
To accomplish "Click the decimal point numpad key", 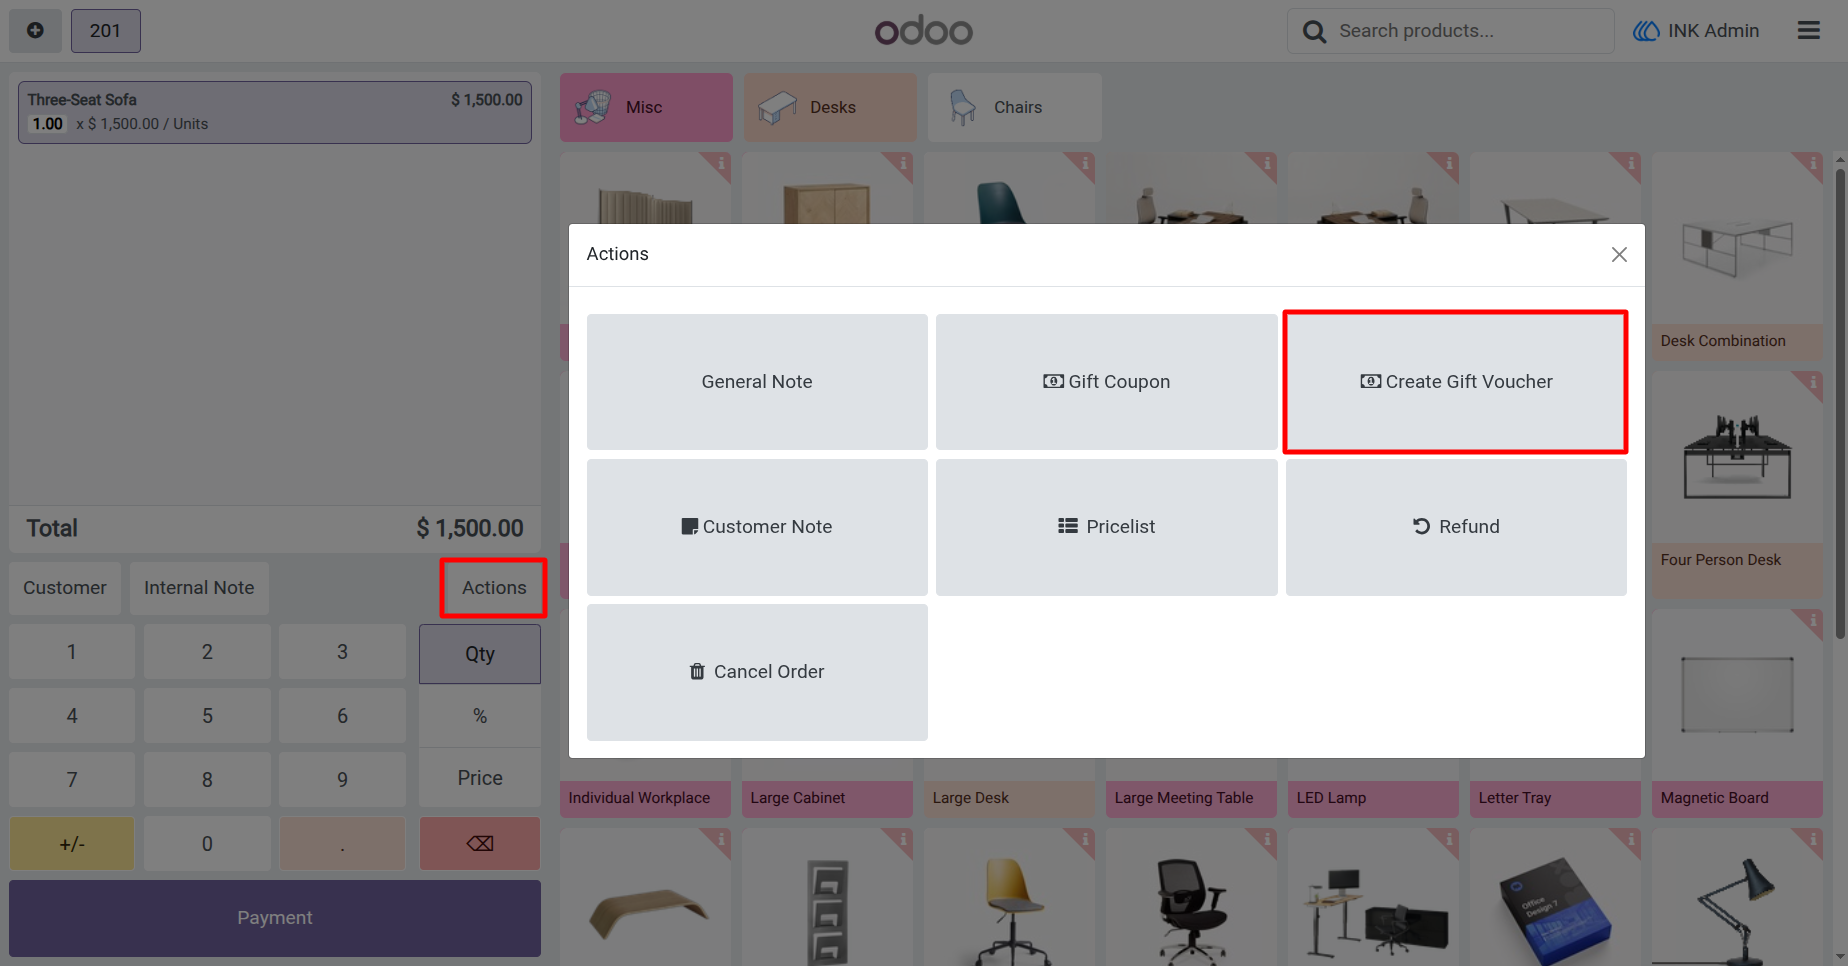I will 342,844.
